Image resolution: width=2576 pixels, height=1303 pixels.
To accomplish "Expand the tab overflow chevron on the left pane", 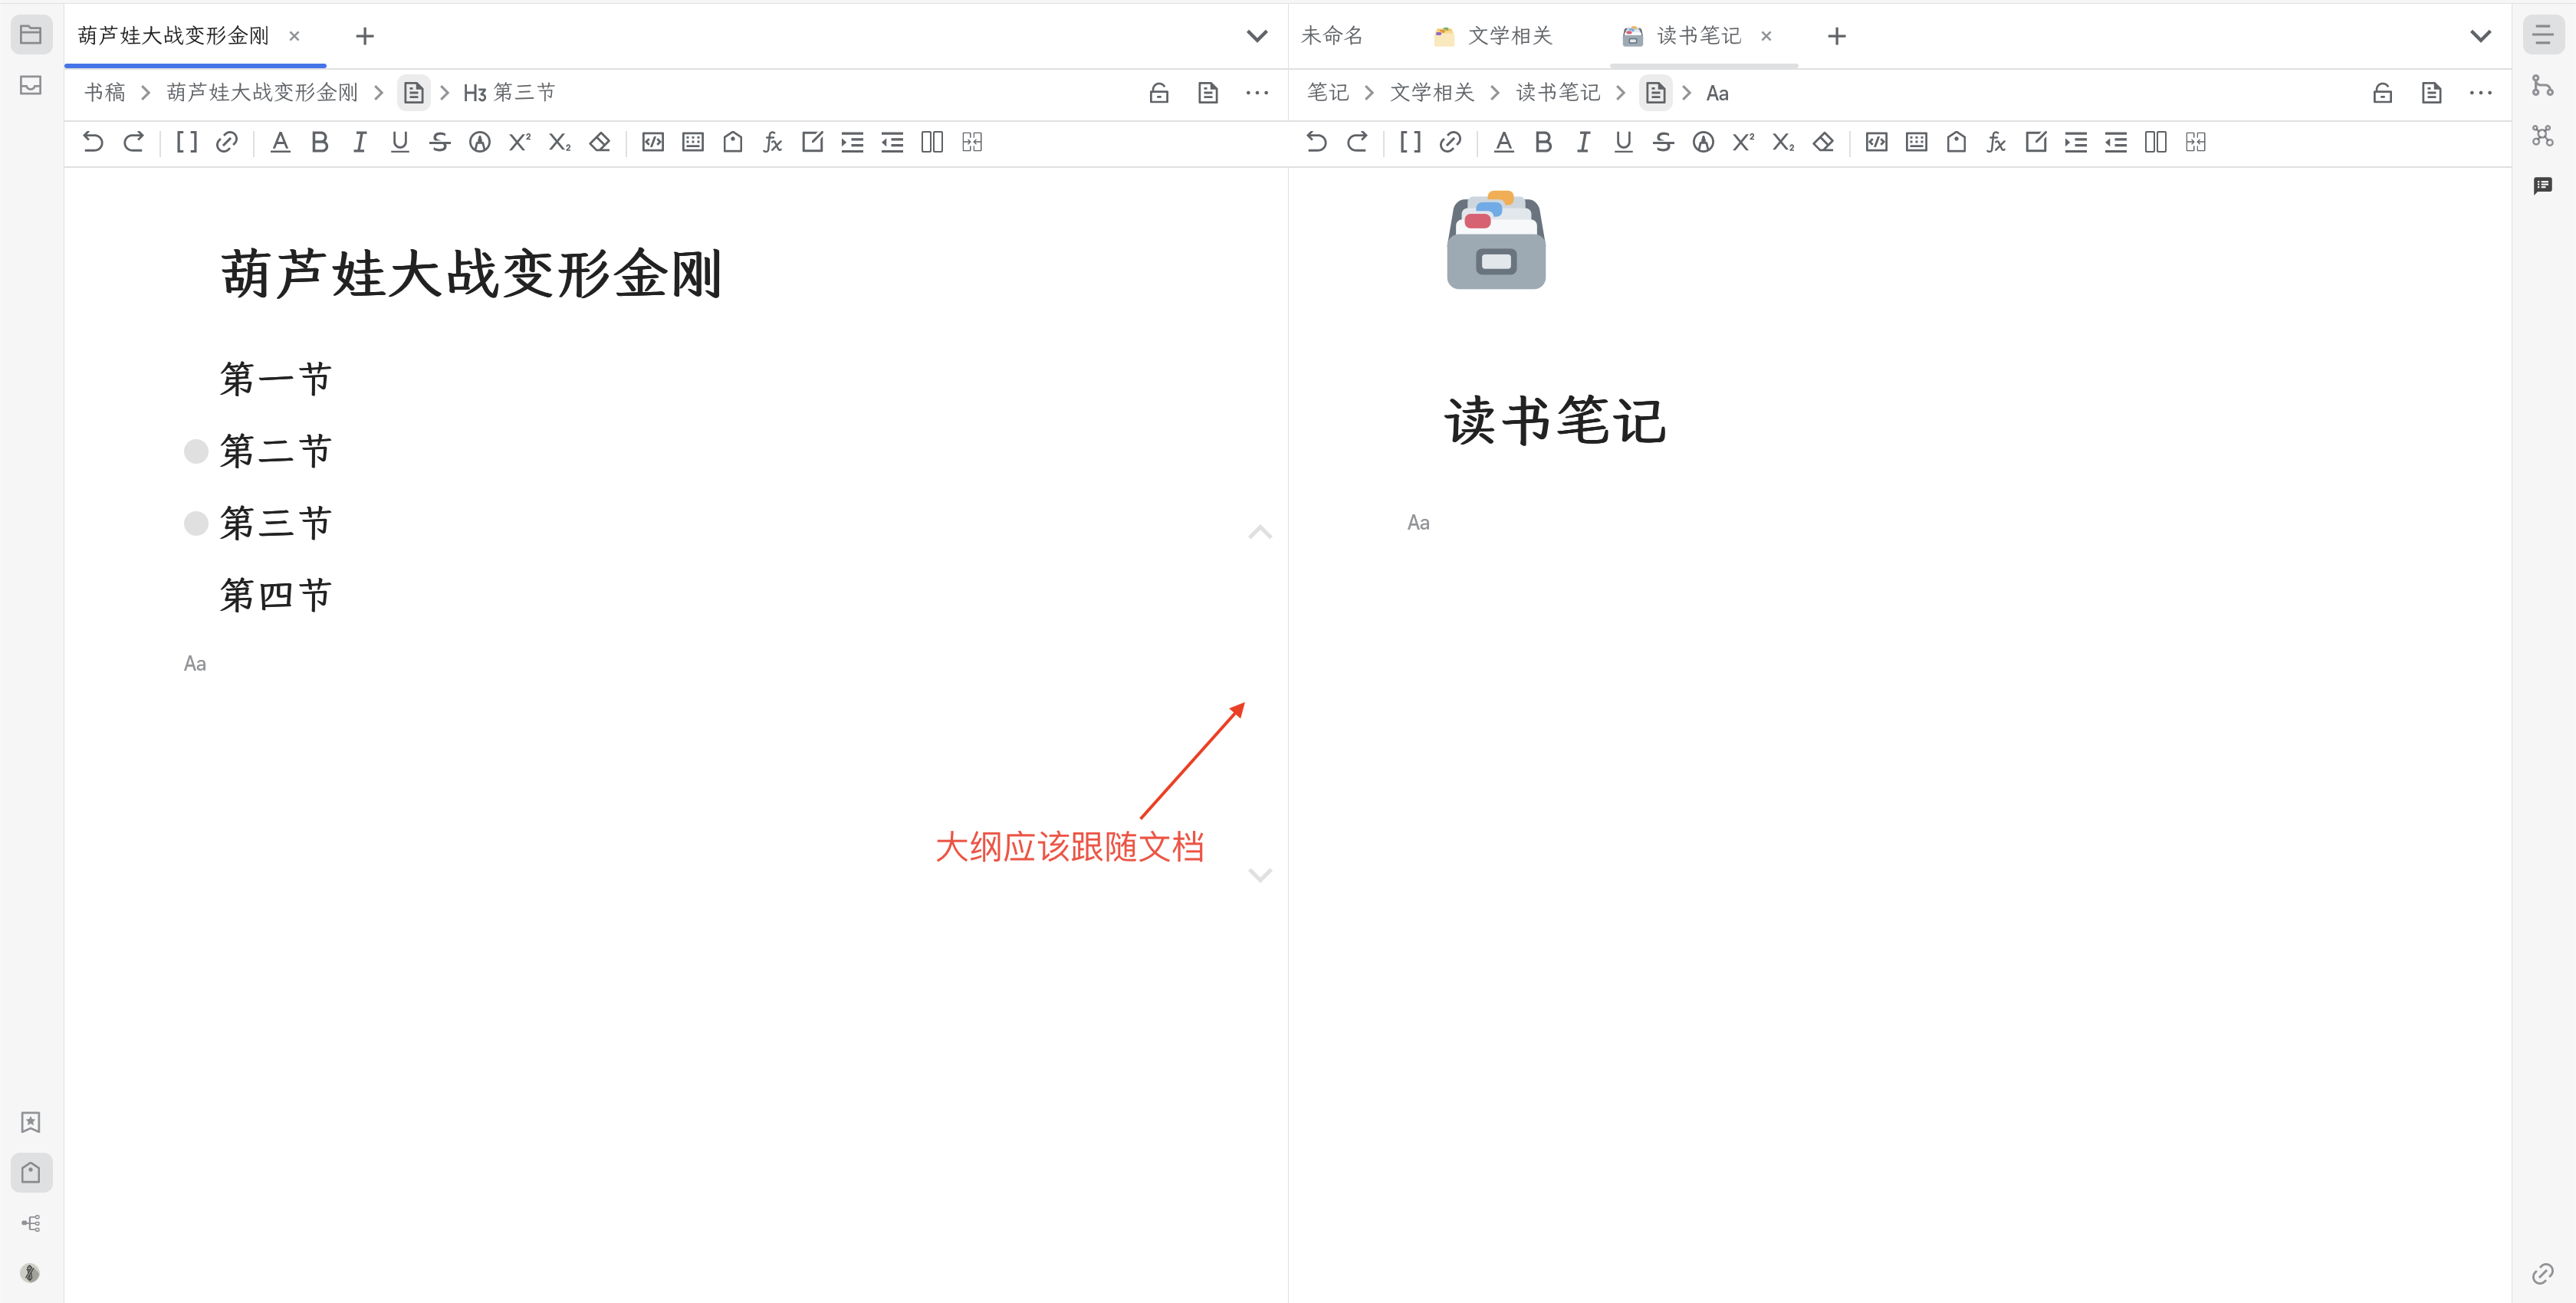I will [x=1257, y=36].
